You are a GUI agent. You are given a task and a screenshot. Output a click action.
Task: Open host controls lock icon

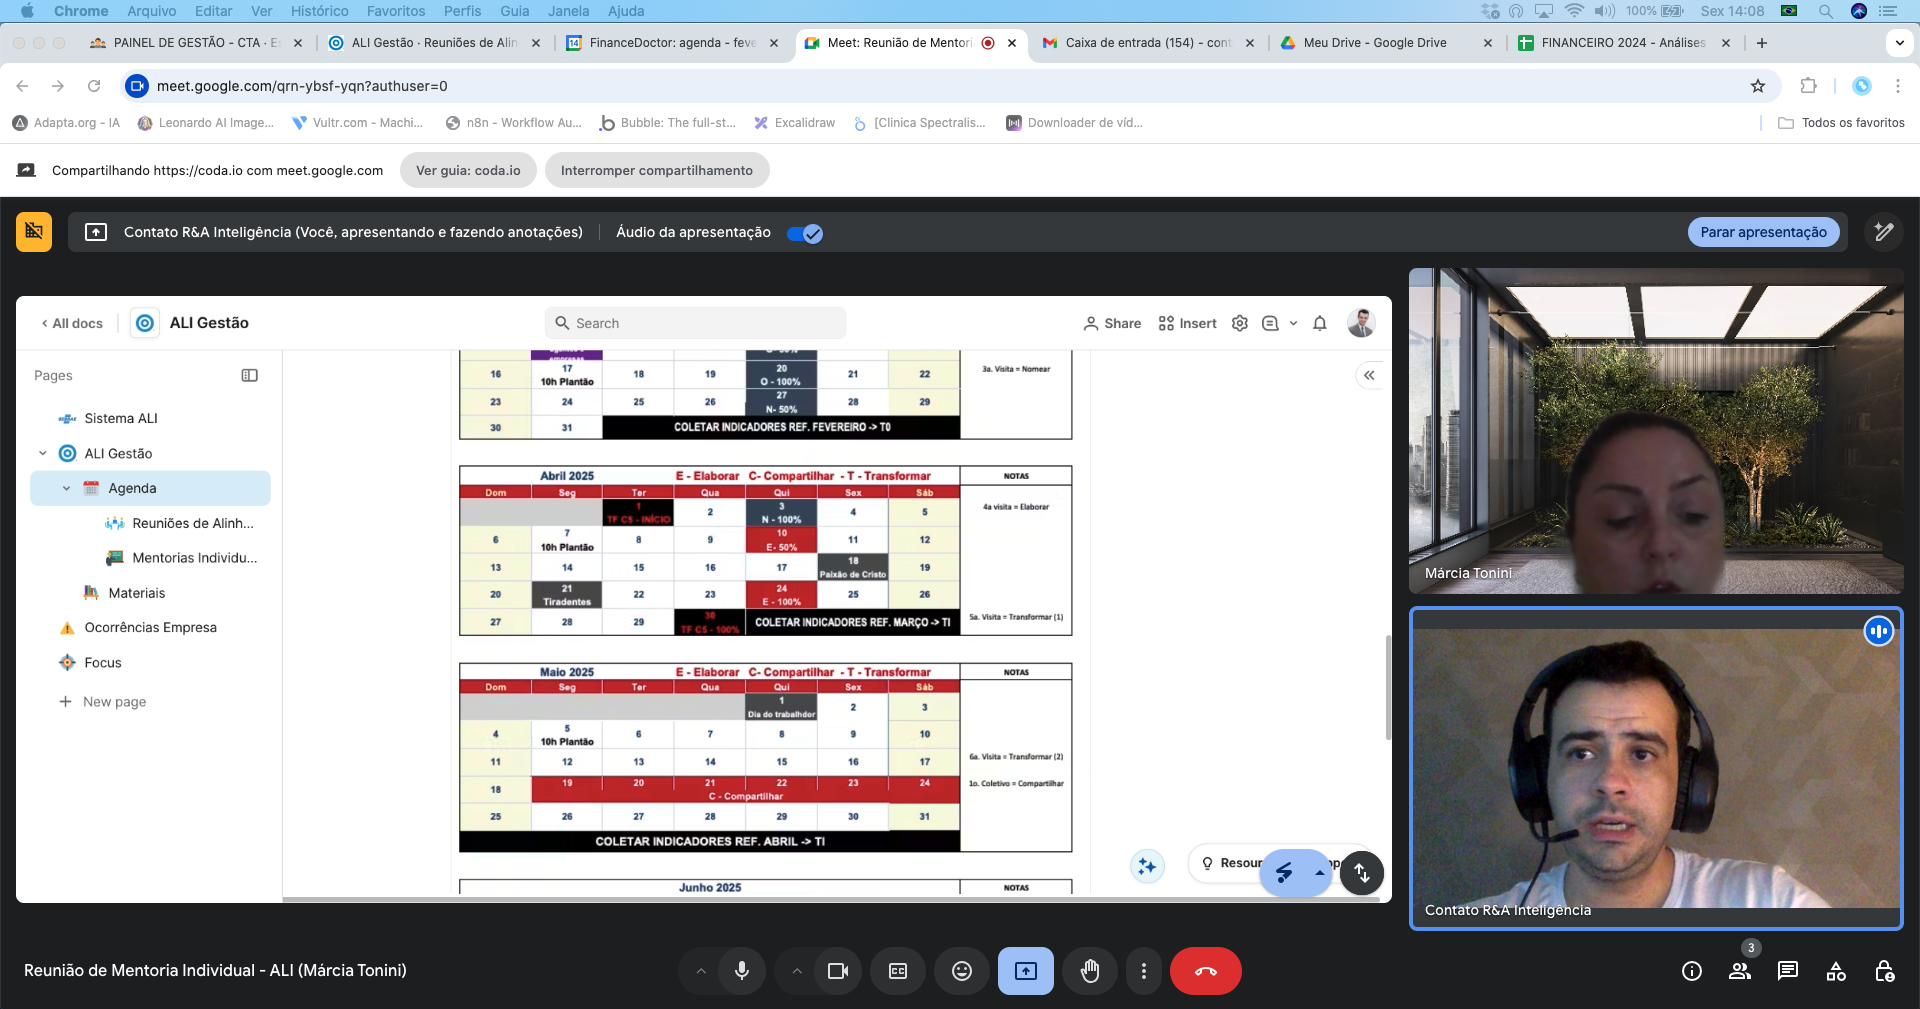[x=1884, y=971]
